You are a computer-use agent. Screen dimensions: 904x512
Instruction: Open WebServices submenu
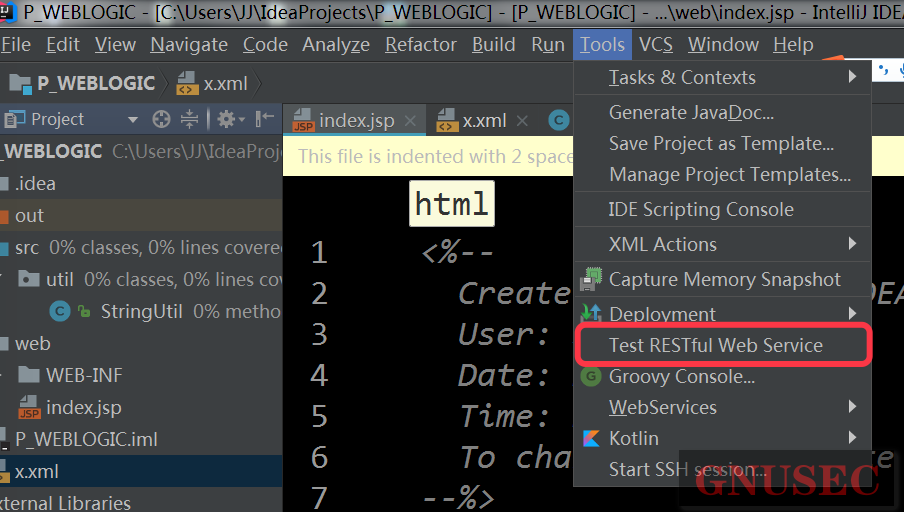pos(722,408)
